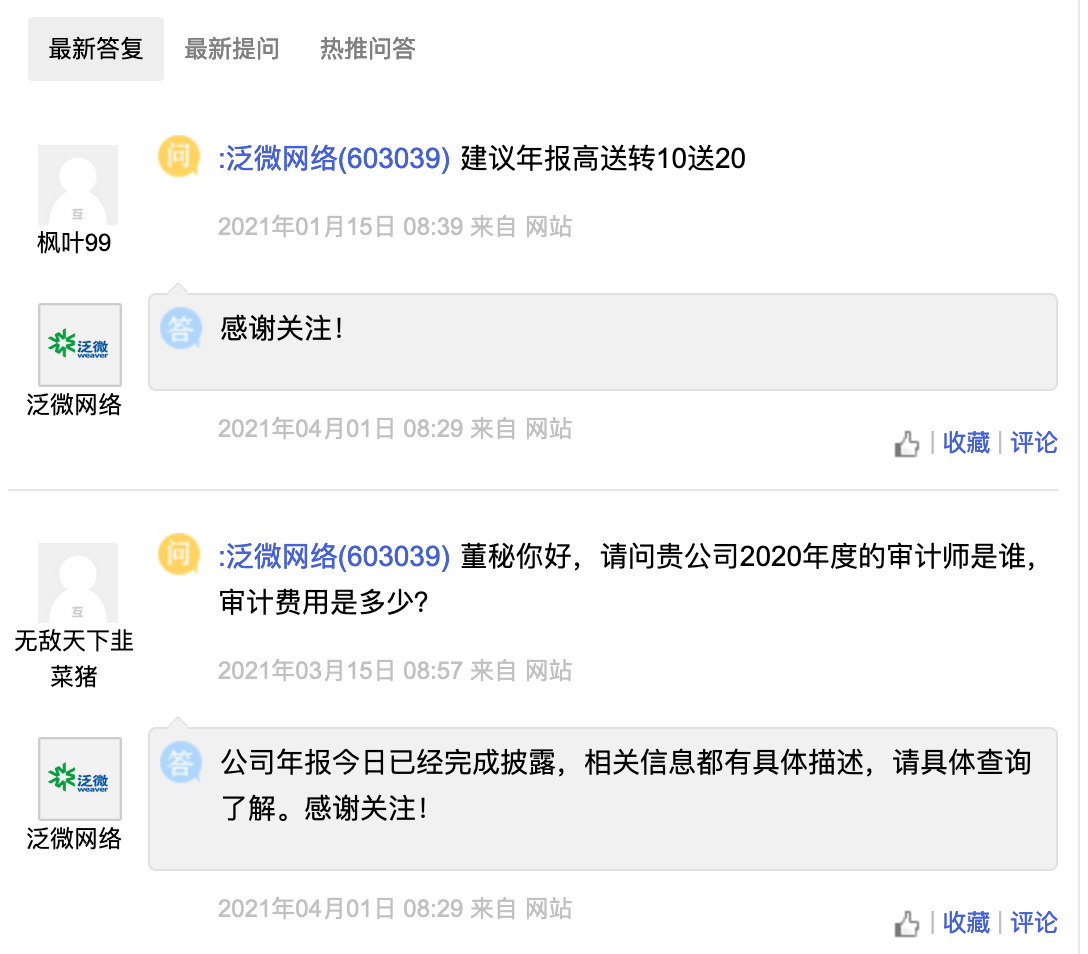Select the 热推问答 tab
This screenshot has height=954, width=1088.
click(x=368, y=49)
